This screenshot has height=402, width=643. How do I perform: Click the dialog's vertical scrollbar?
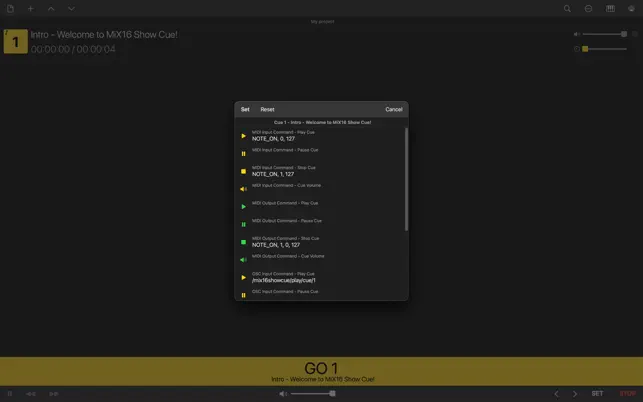pos(406,179)
